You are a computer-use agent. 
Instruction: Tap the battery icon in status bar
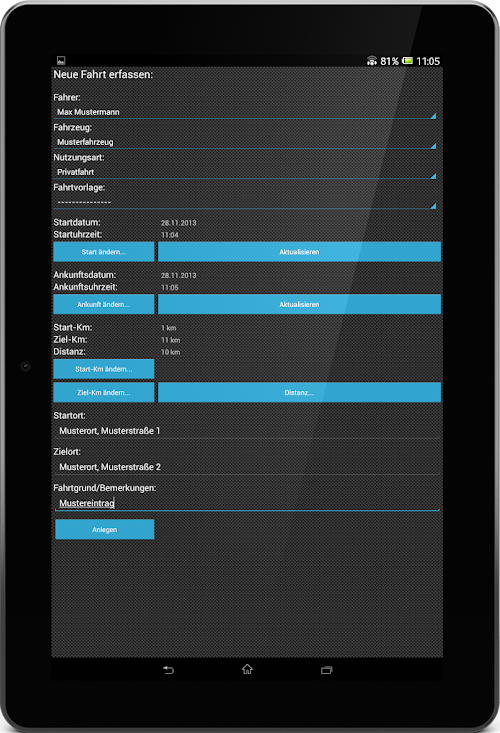[x=407, y=61]
